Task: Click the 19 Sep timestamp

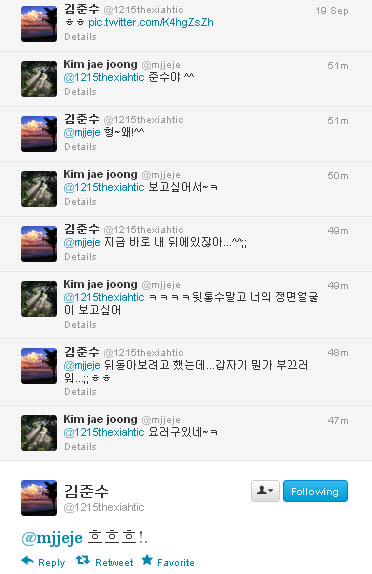Action: [332, 11]
